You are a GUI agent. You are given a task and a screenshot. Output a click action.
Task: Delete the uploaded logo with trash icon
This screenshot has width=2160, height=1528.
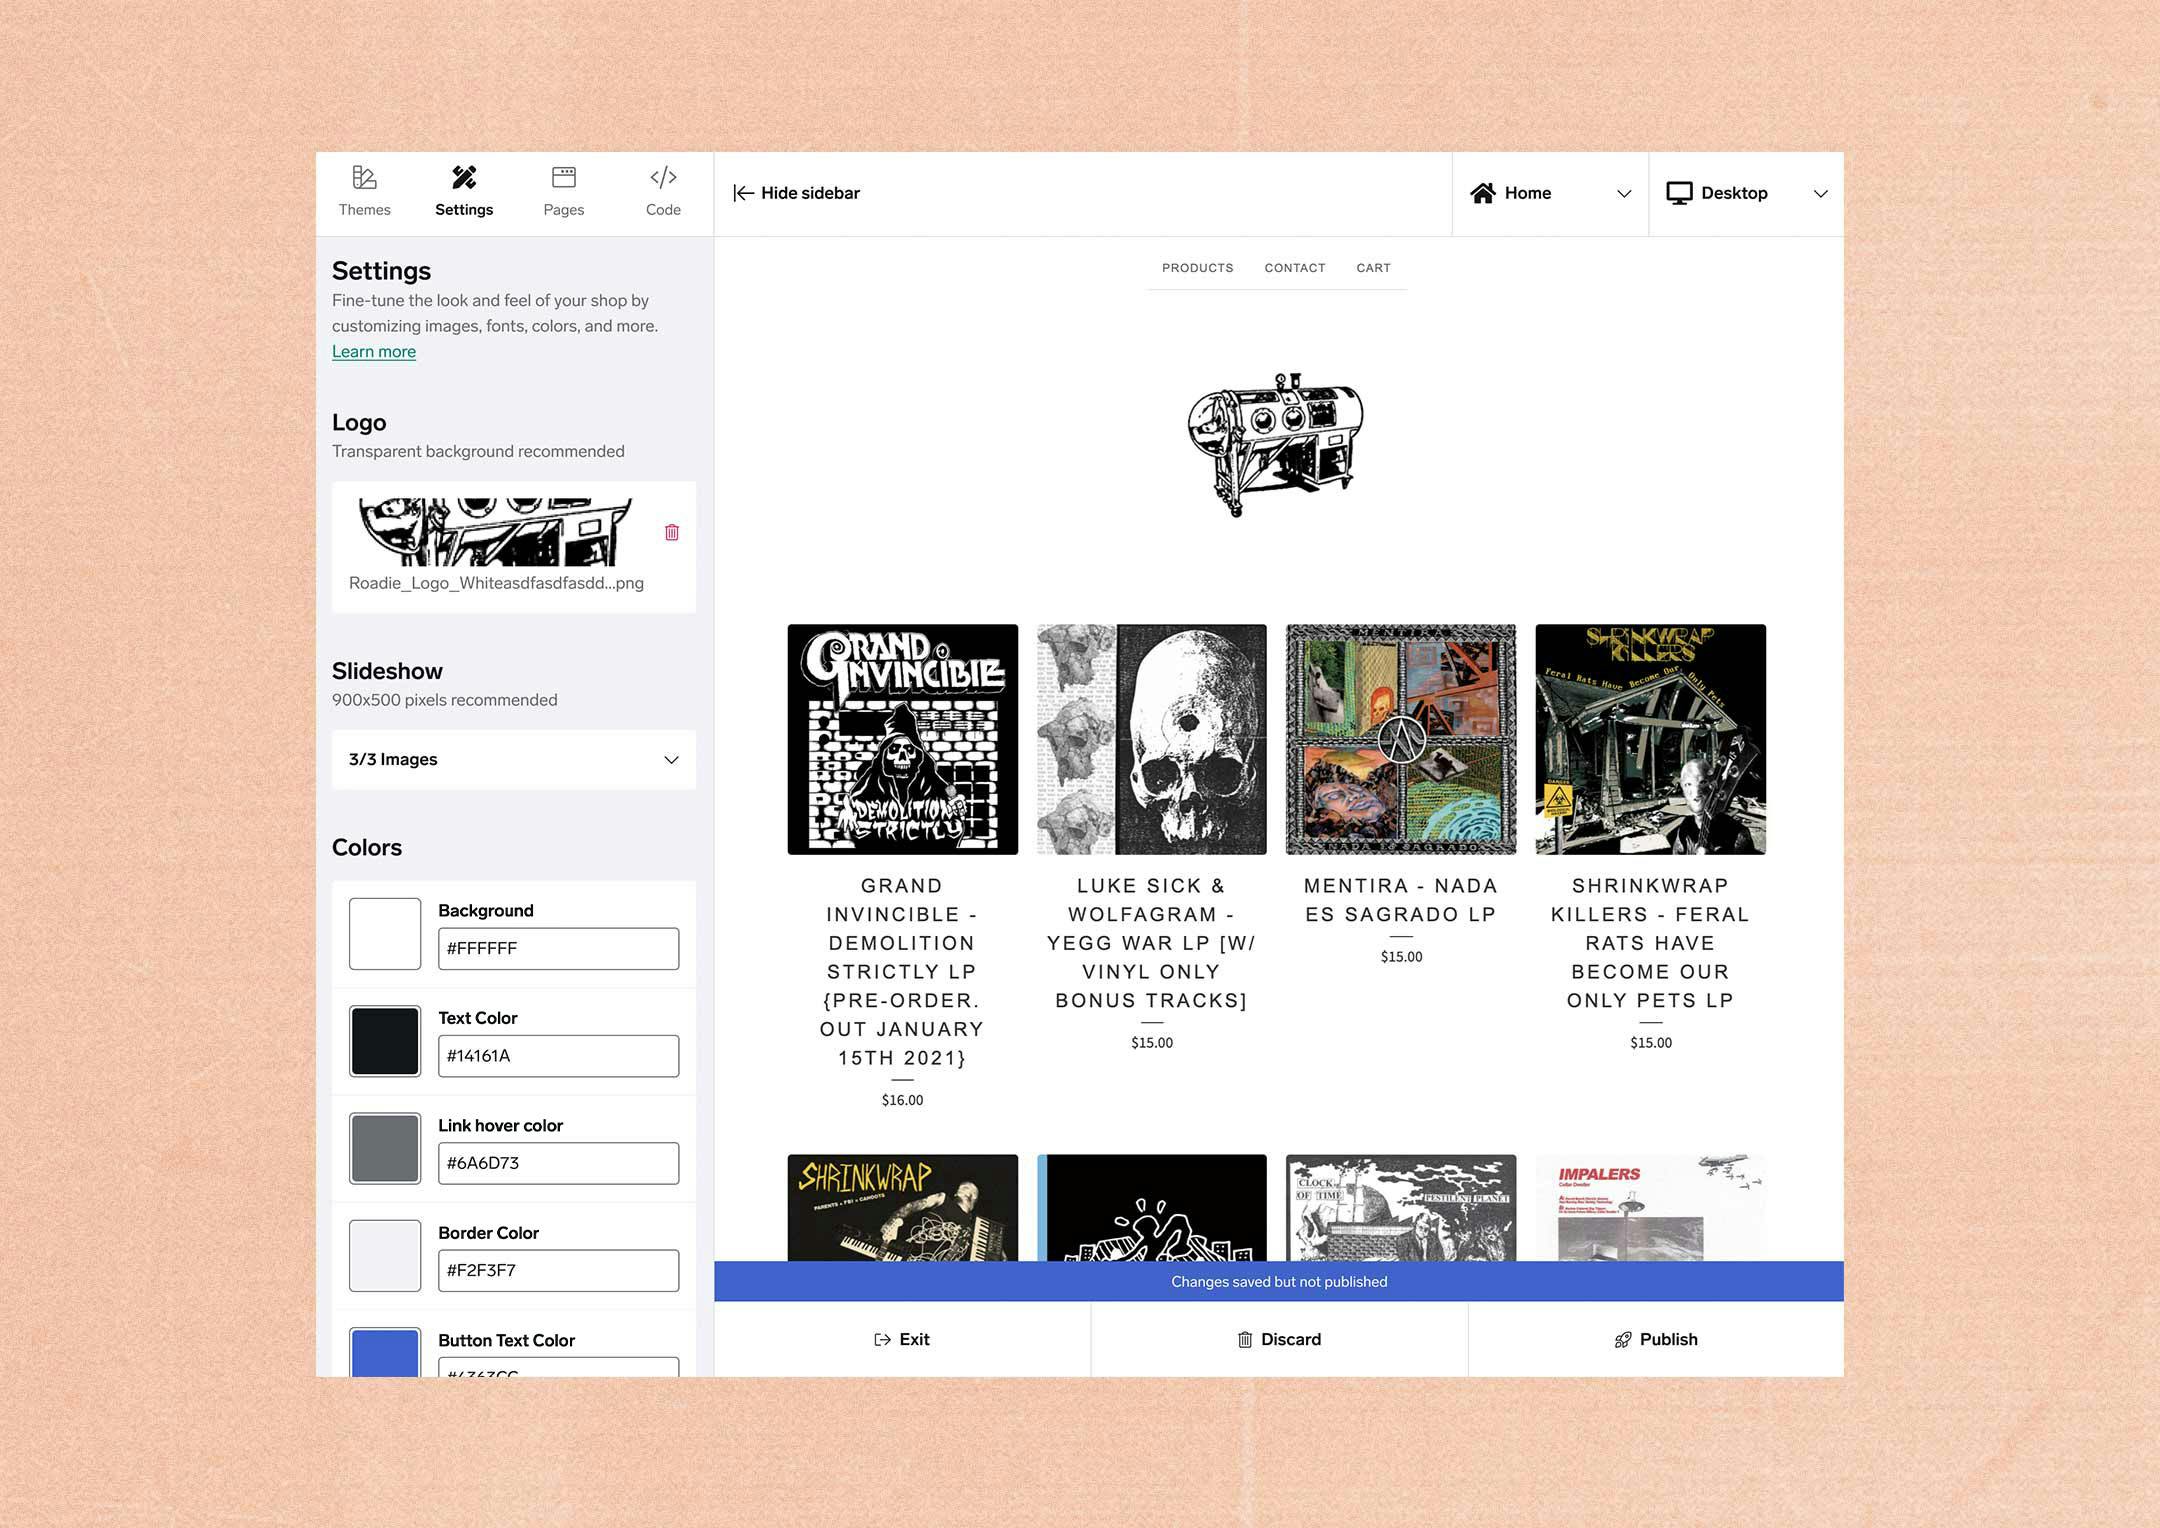(672, 532)
